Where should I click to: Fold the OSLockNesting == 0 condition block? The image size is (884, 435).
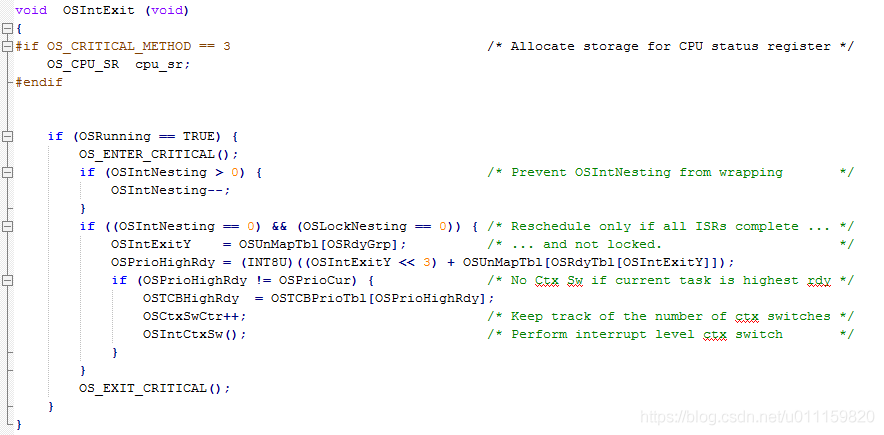pos(7,226)
